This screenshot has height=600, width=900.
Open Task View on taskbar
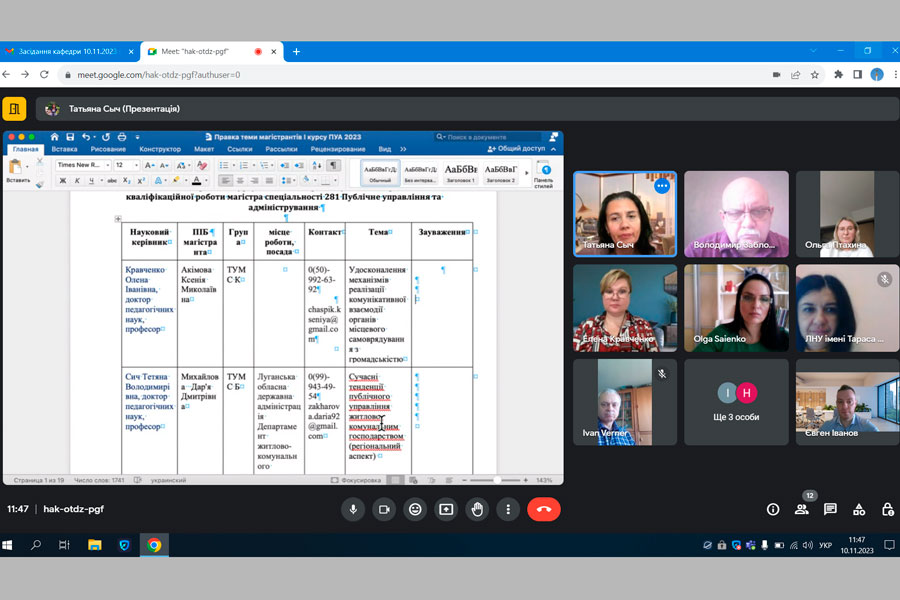click(x=64, y=545)
